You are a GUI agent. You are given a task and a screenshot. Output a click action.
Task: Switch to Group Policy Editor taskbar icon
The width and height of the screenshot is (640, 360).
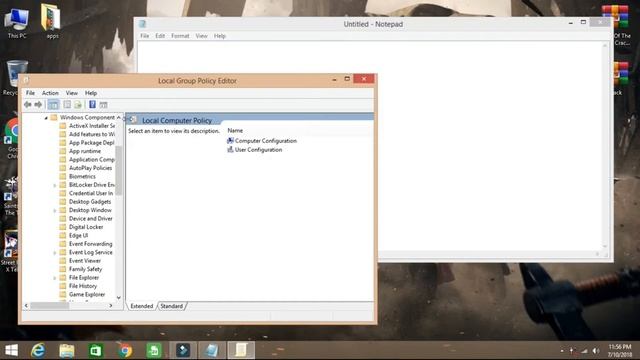(x=241, y=350)
